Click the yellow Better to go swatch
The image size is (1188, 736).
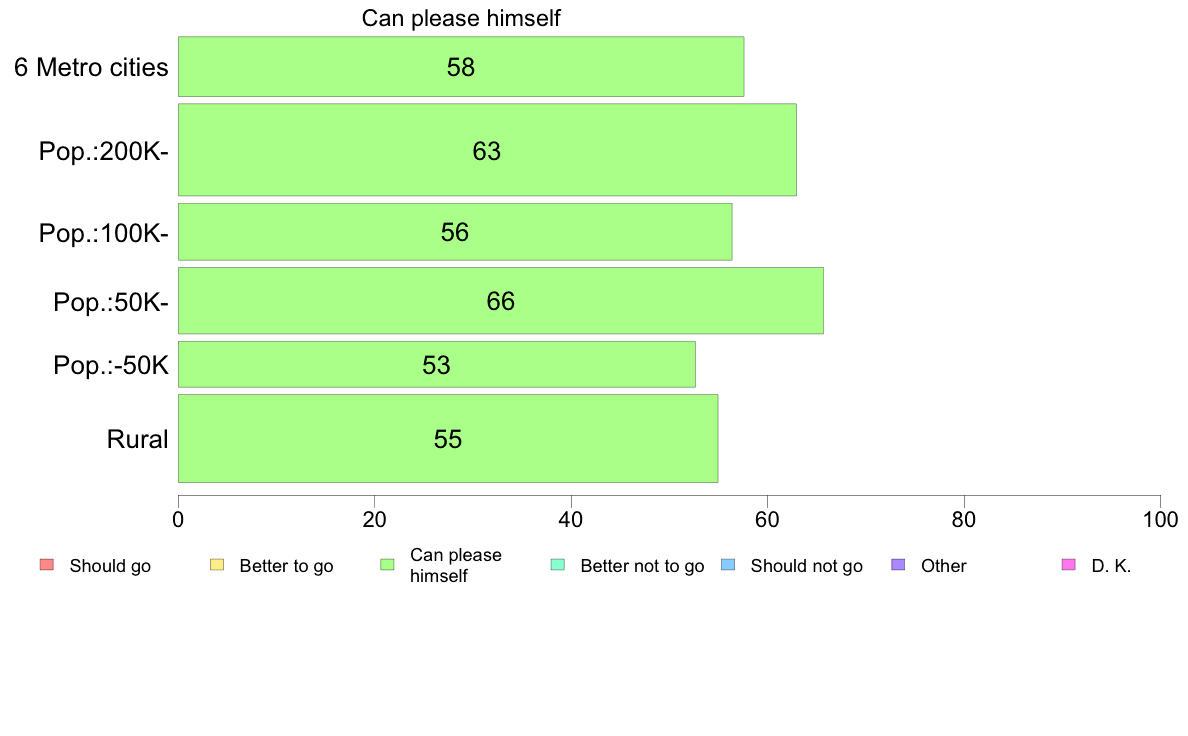coord(217,565)
